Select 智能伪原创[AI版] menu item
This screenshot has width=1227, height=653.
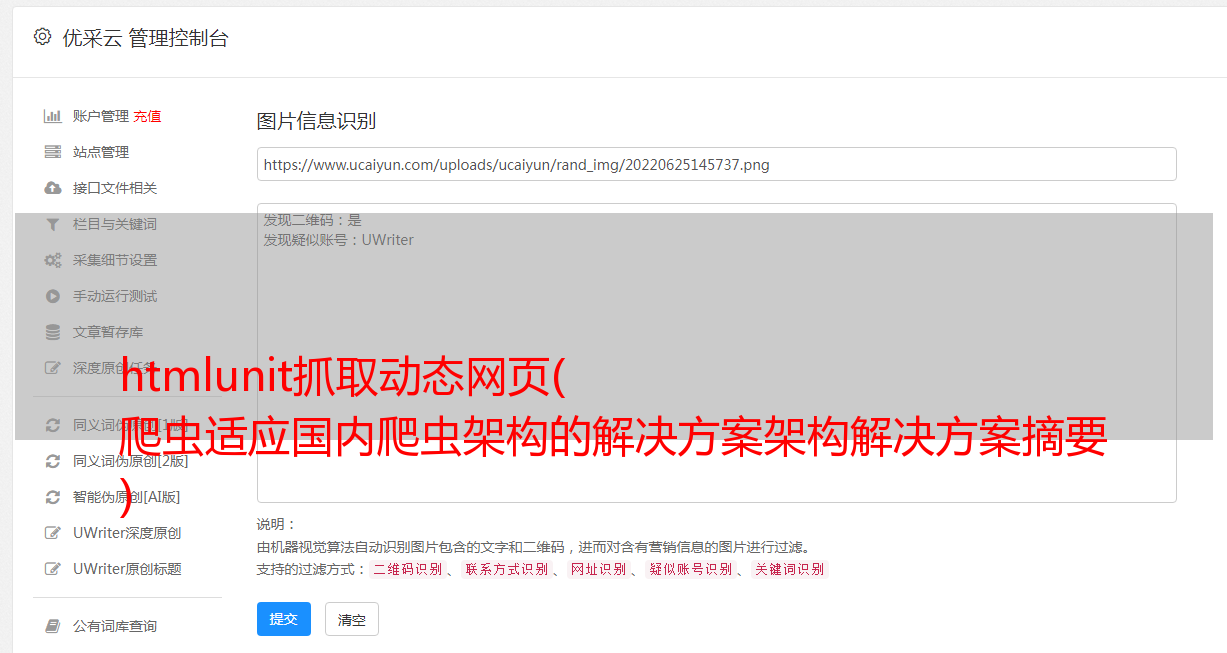tap(126, 497)
